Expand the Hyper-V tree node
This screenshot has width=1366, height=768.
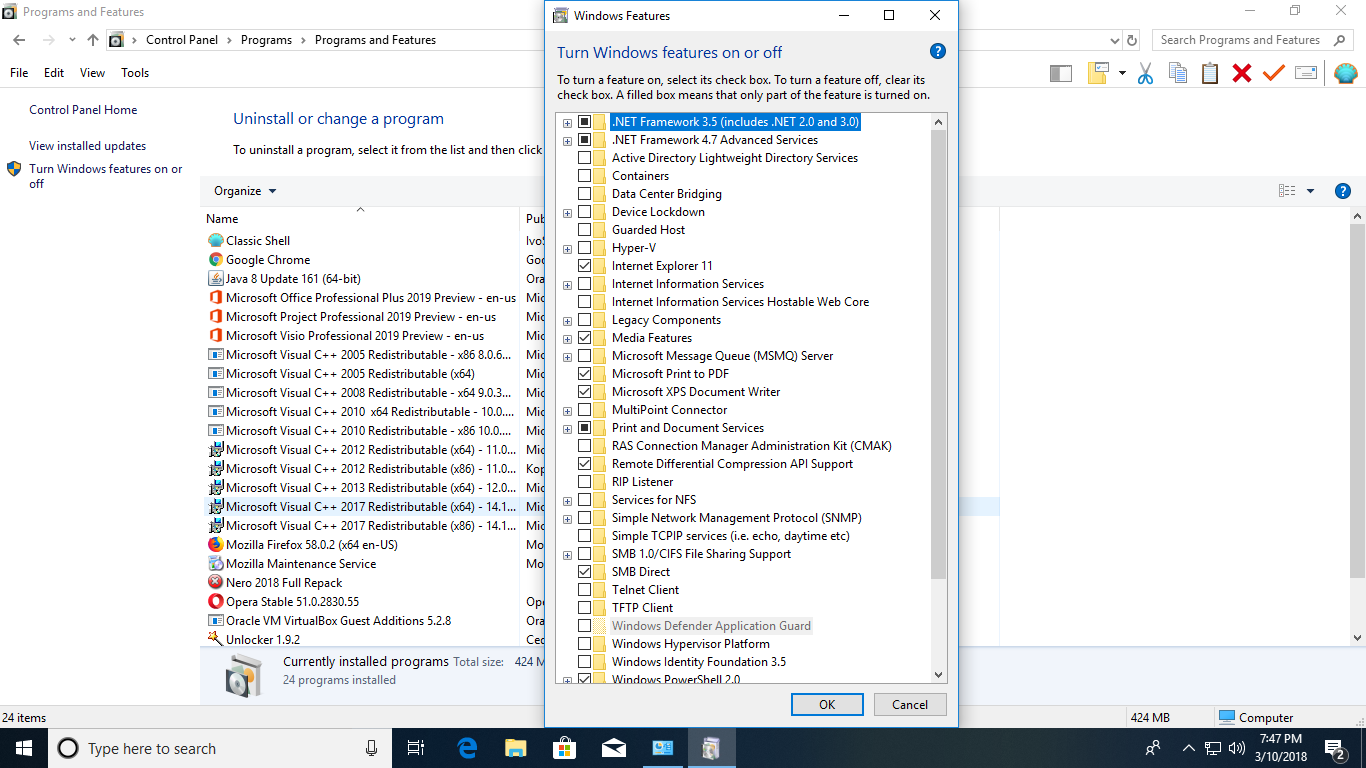tap(567, 249)
